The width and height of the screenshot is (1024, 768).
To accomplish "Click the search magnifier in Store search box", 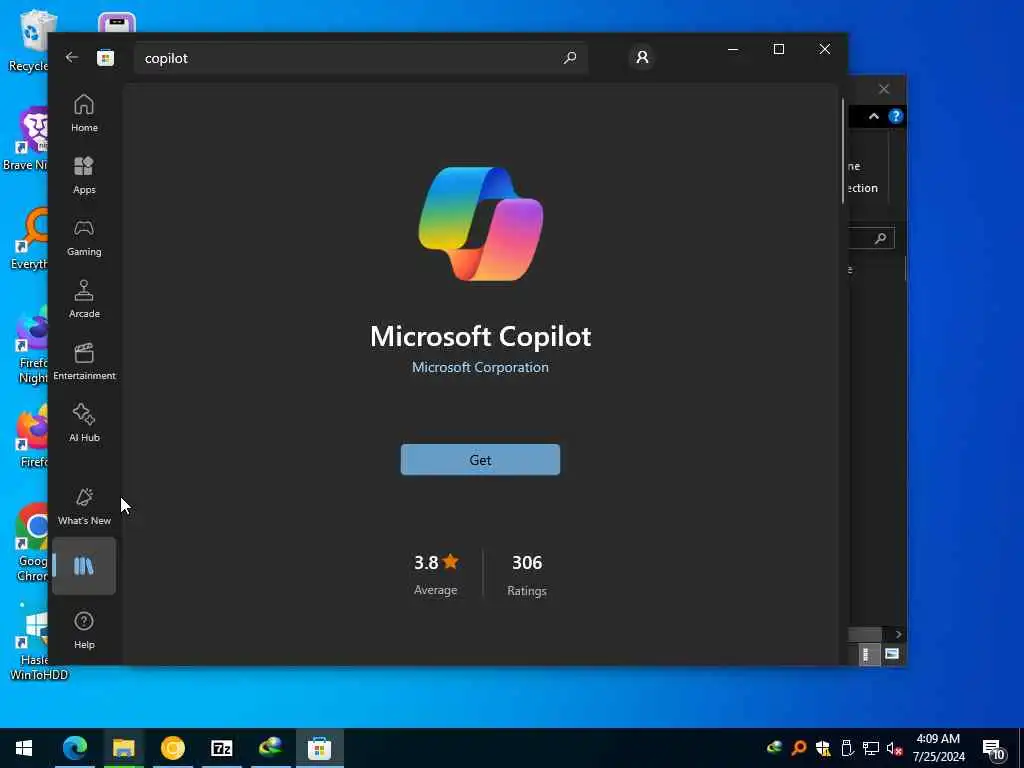I will (569, 57).
